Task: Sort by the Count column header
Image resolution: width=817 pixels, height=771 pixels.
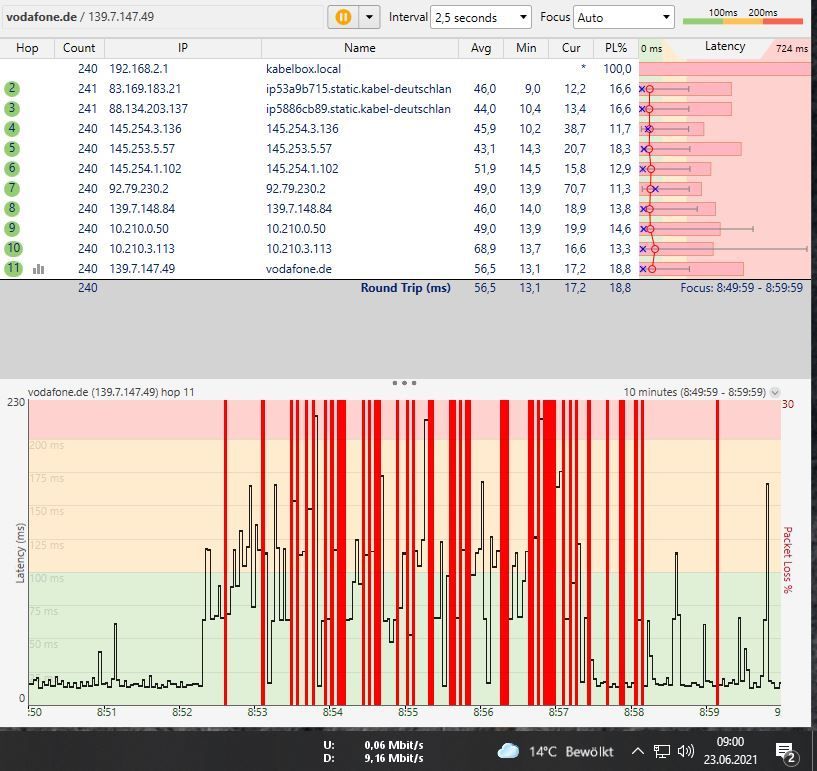Action: tap(79, 48)
